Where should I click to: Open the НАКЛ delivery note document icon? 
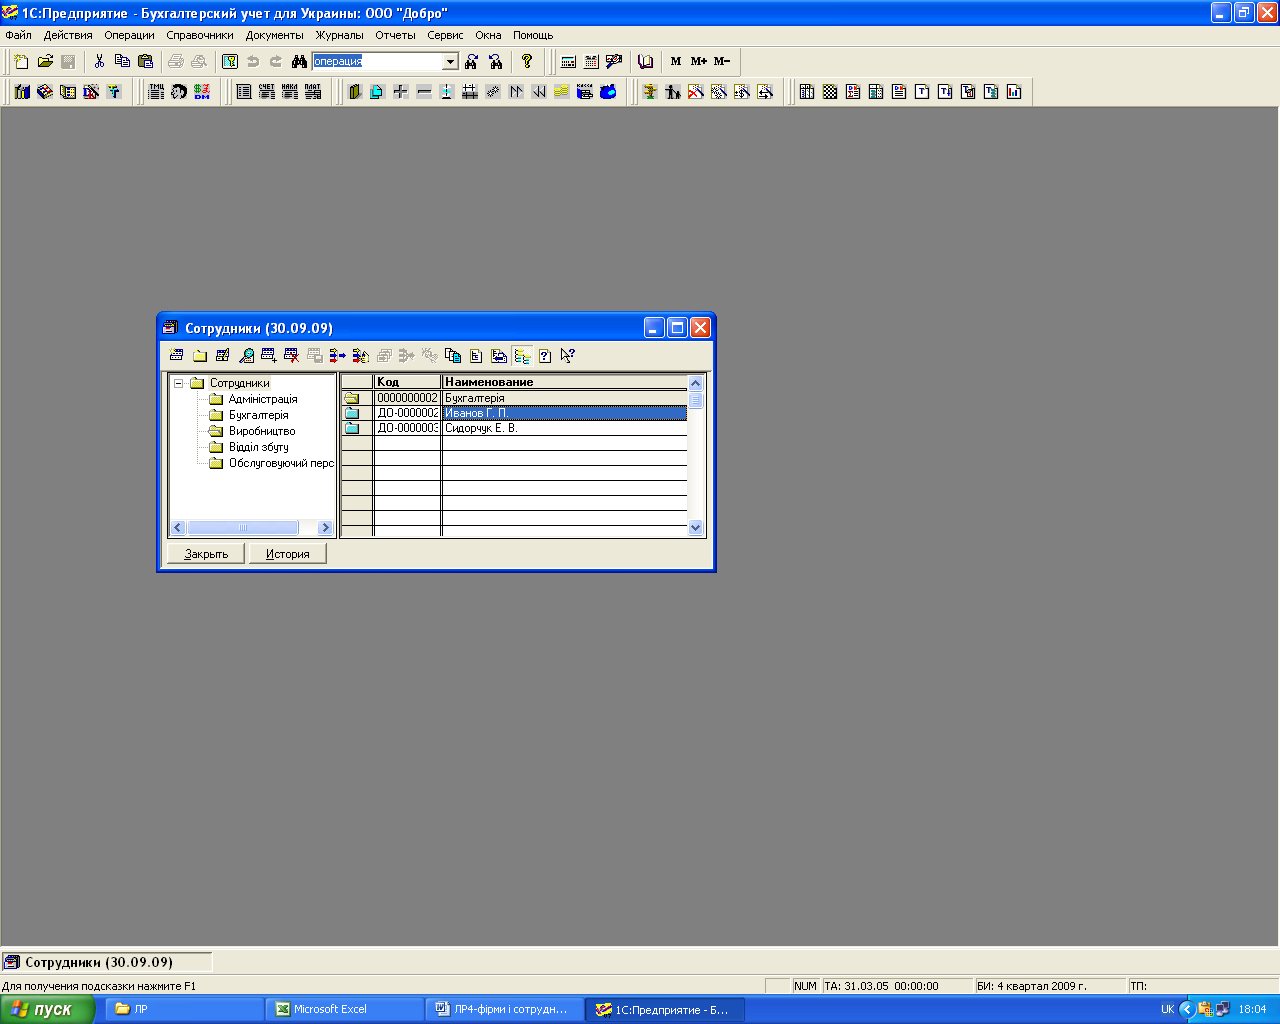(x=290, y=92)
